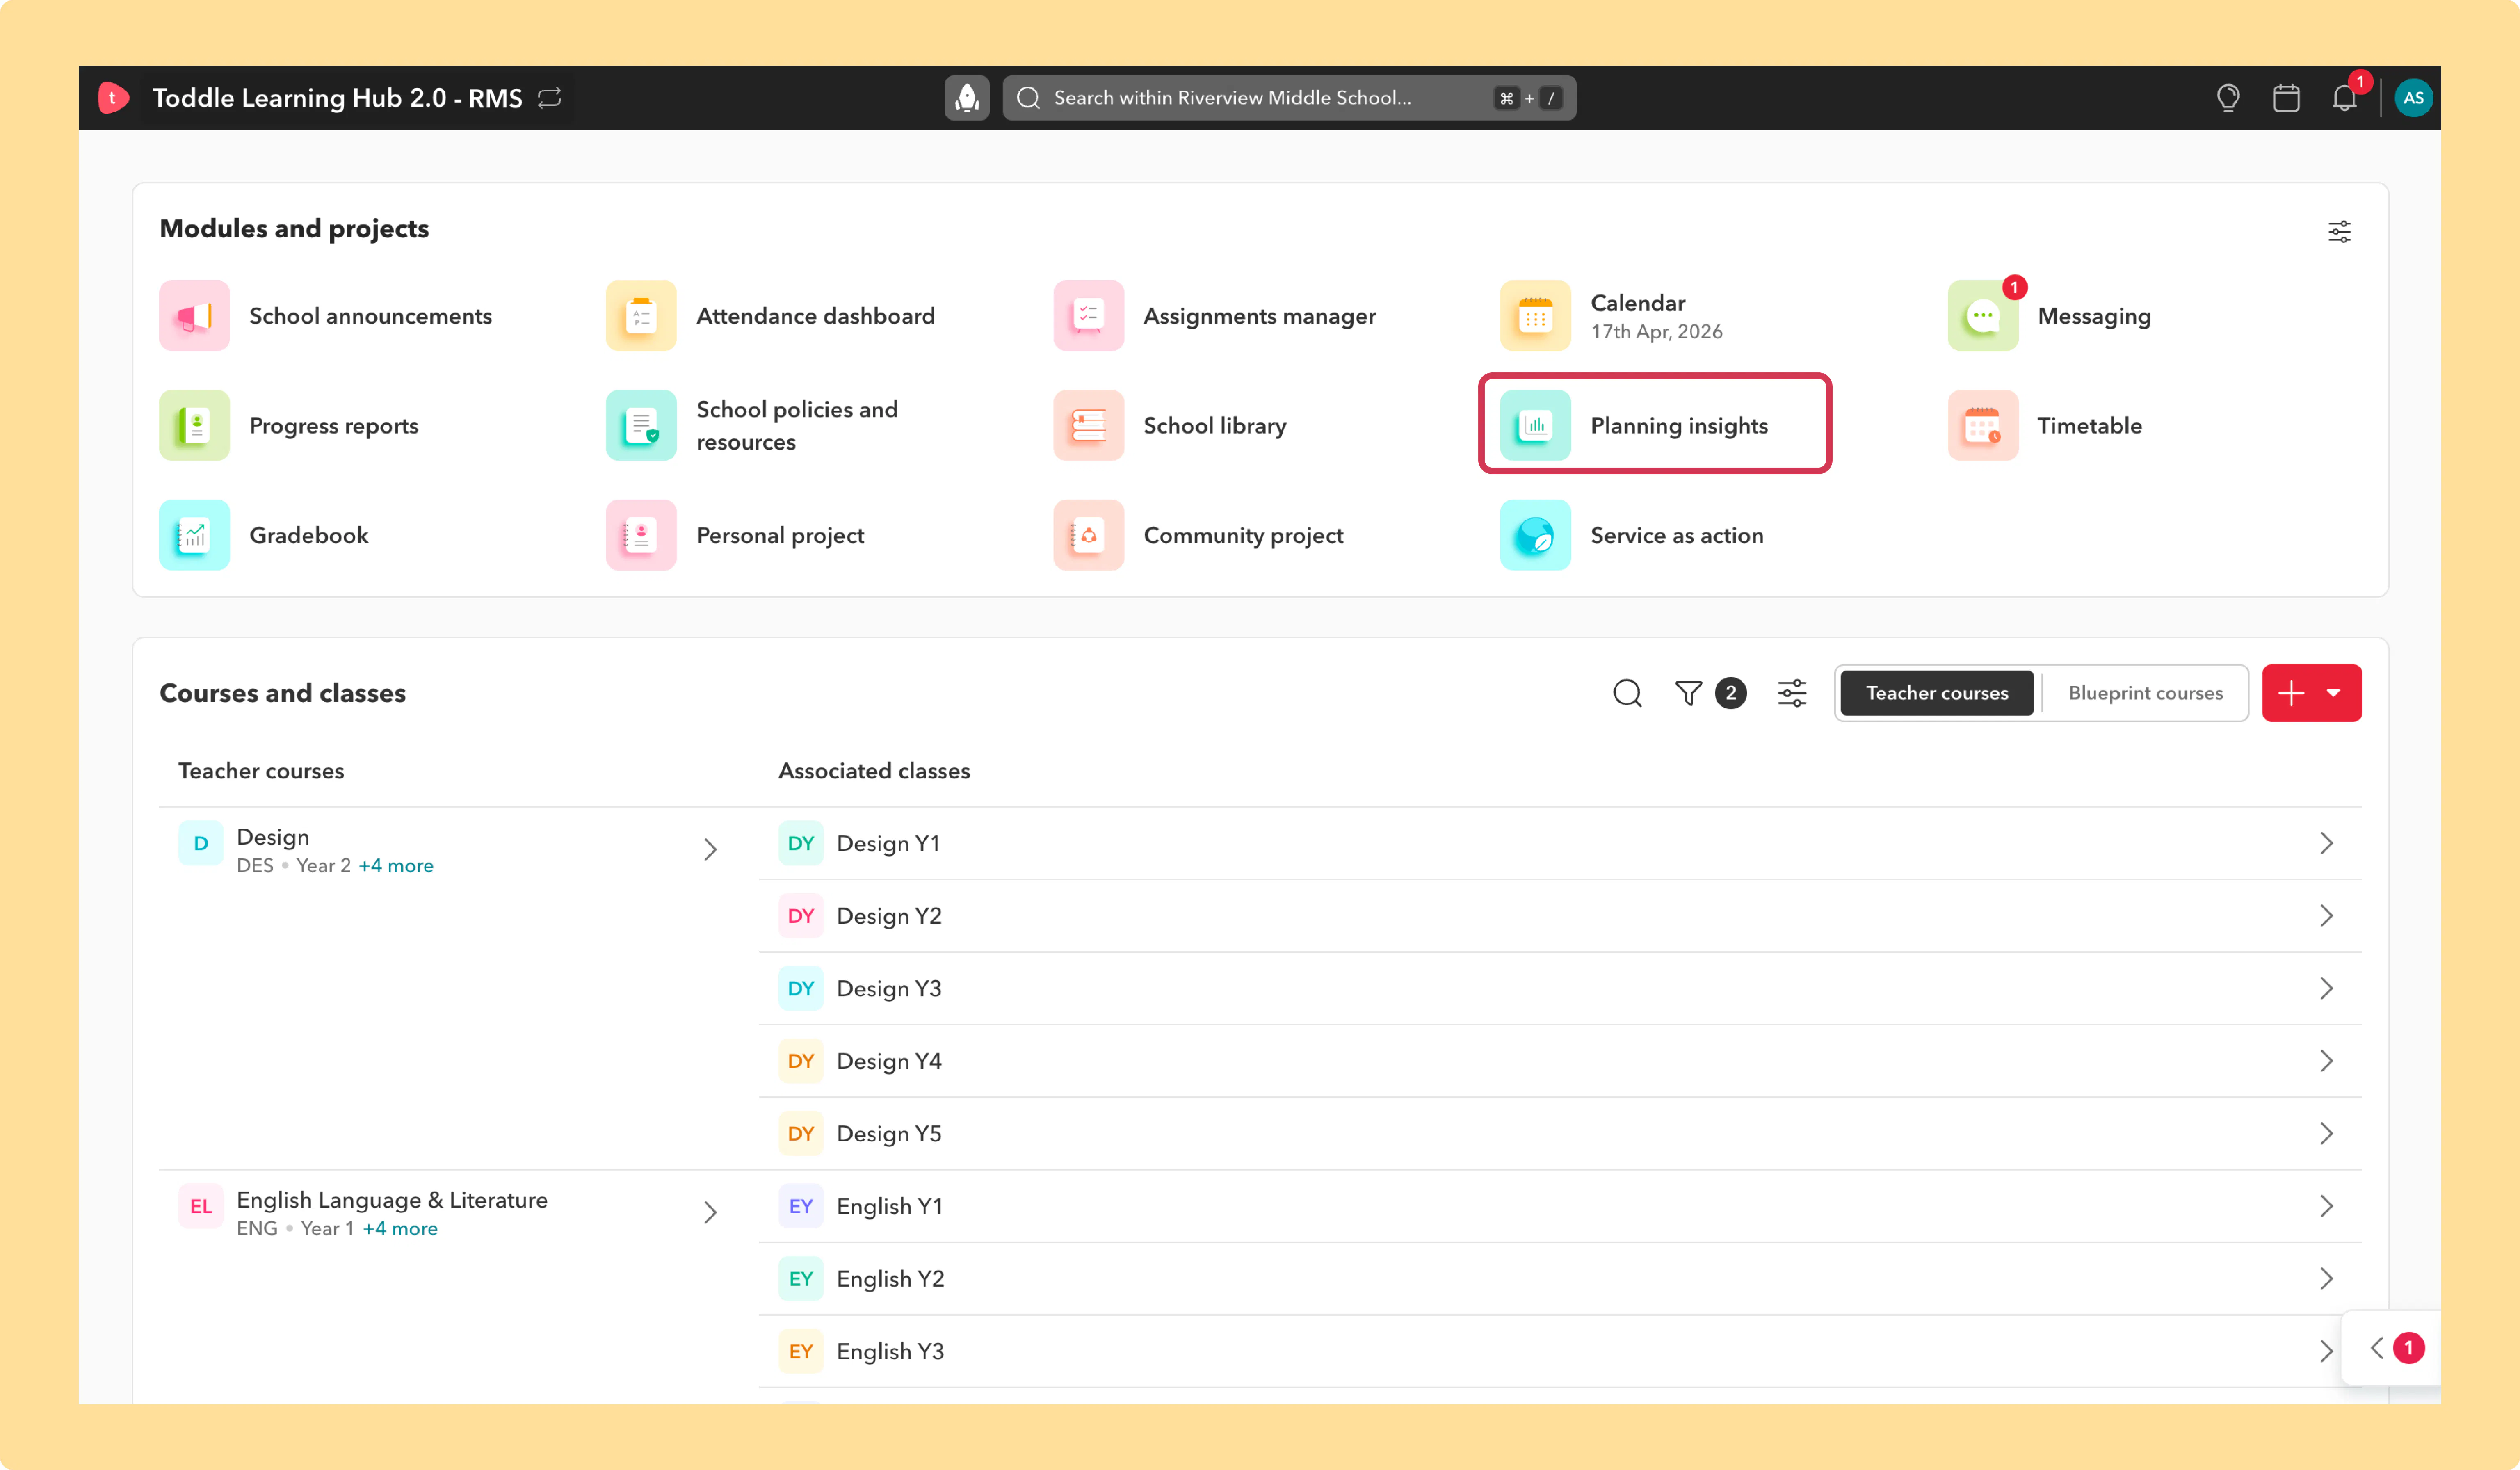Click the Teacher courses column header
This screenshot has height=1470, width=2520.
(261, 771)
